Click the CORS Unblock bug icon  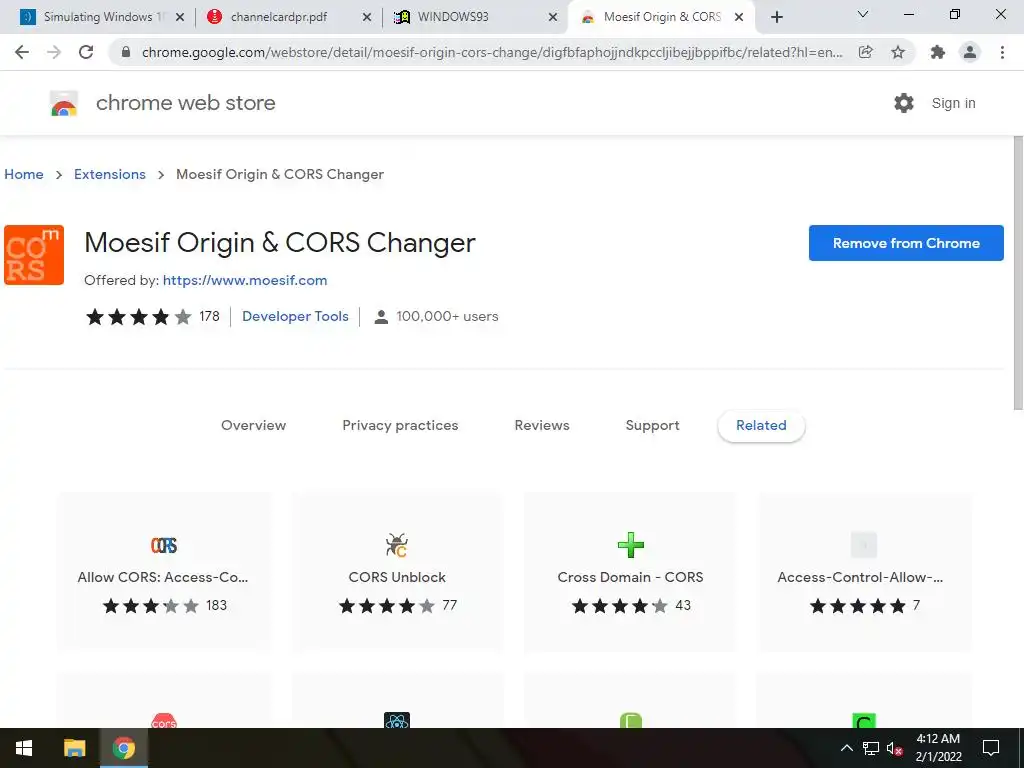396,545
